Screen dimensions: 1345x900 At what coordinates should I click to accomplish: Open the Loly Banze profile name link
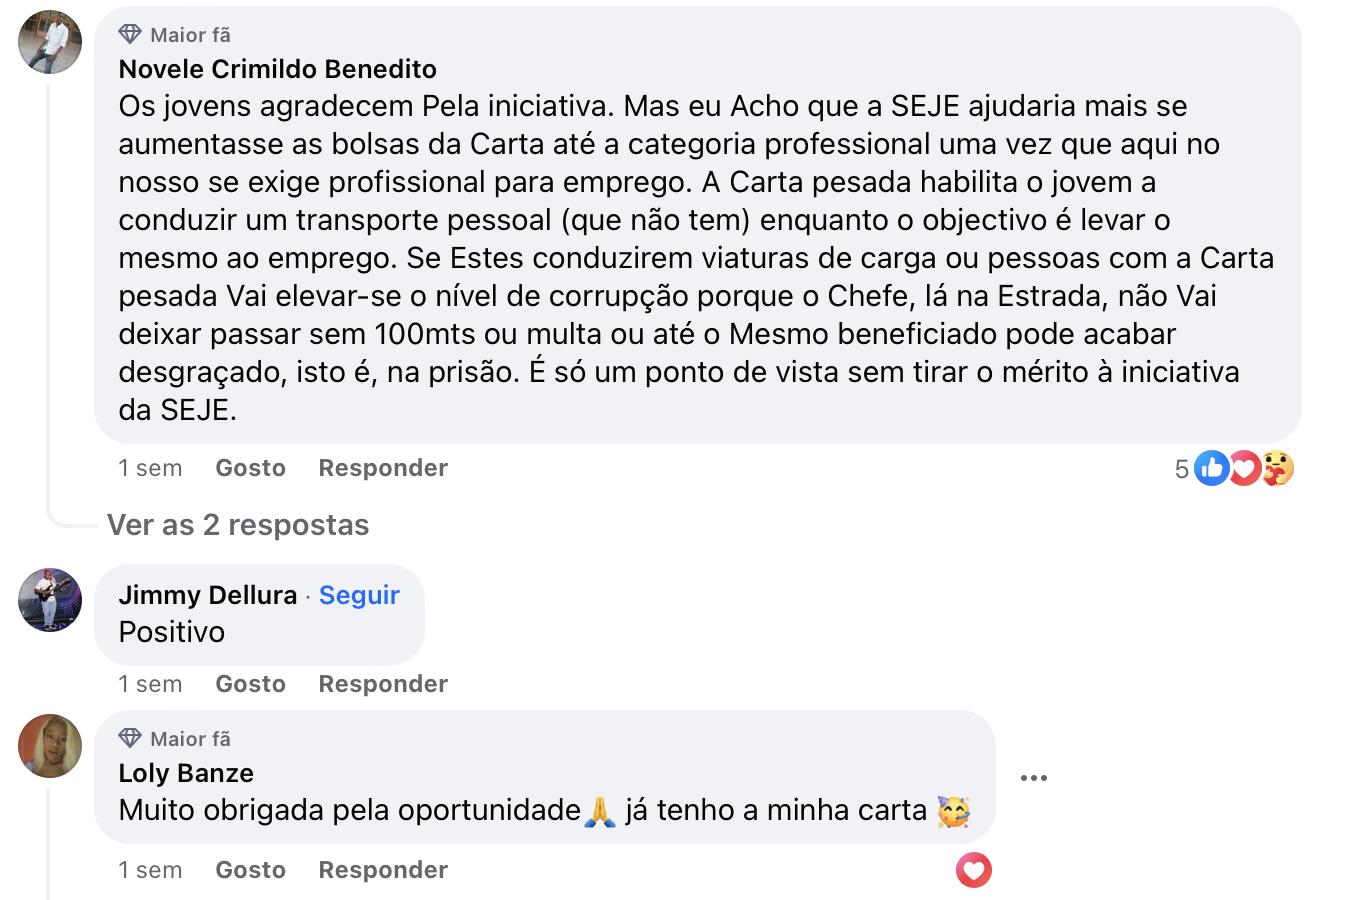(186, 773)
